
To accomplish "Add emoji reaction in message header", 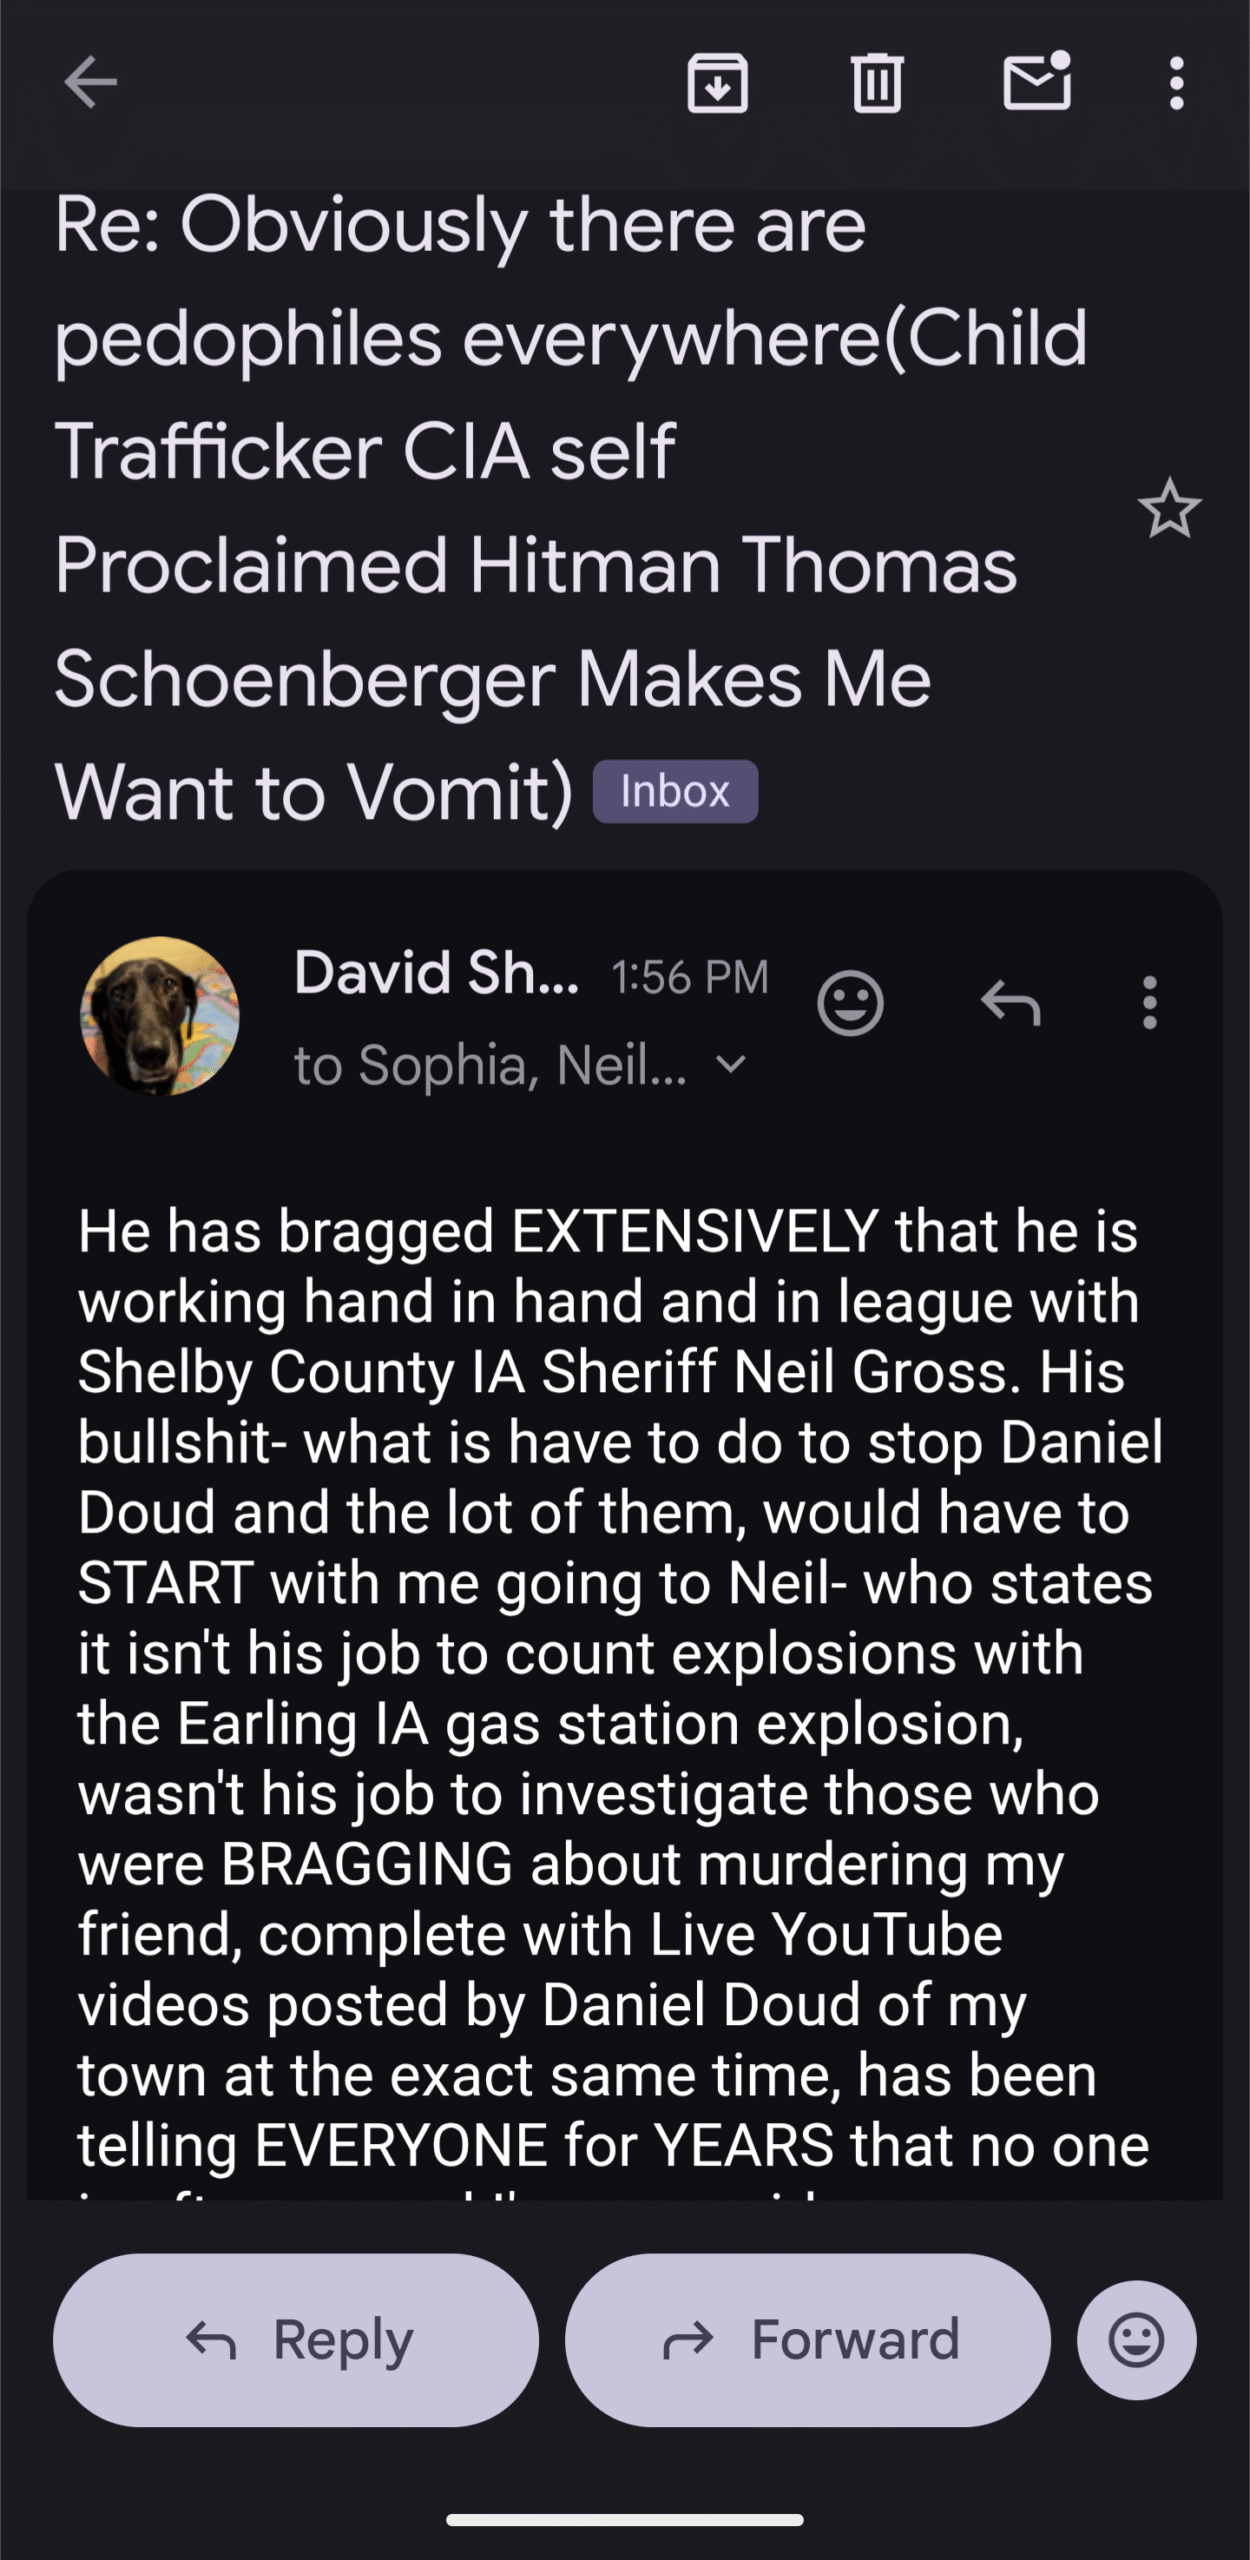I will coord(850,1002).
